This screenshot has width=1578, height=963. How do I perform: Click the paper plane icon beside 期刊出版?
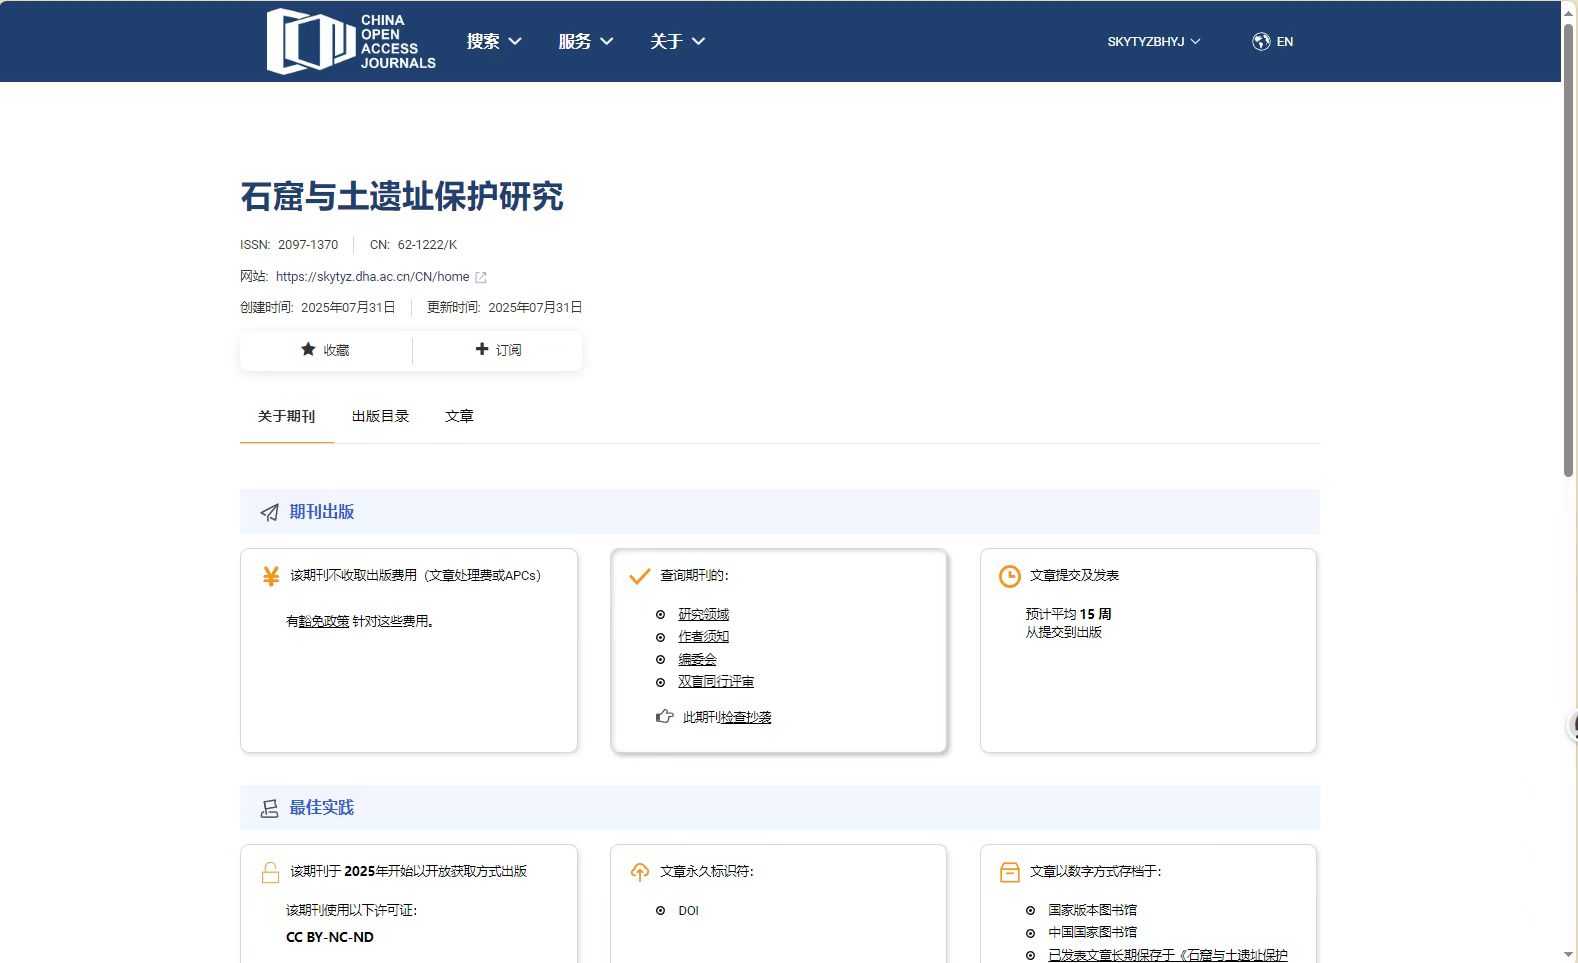click(x=269, y=512)
